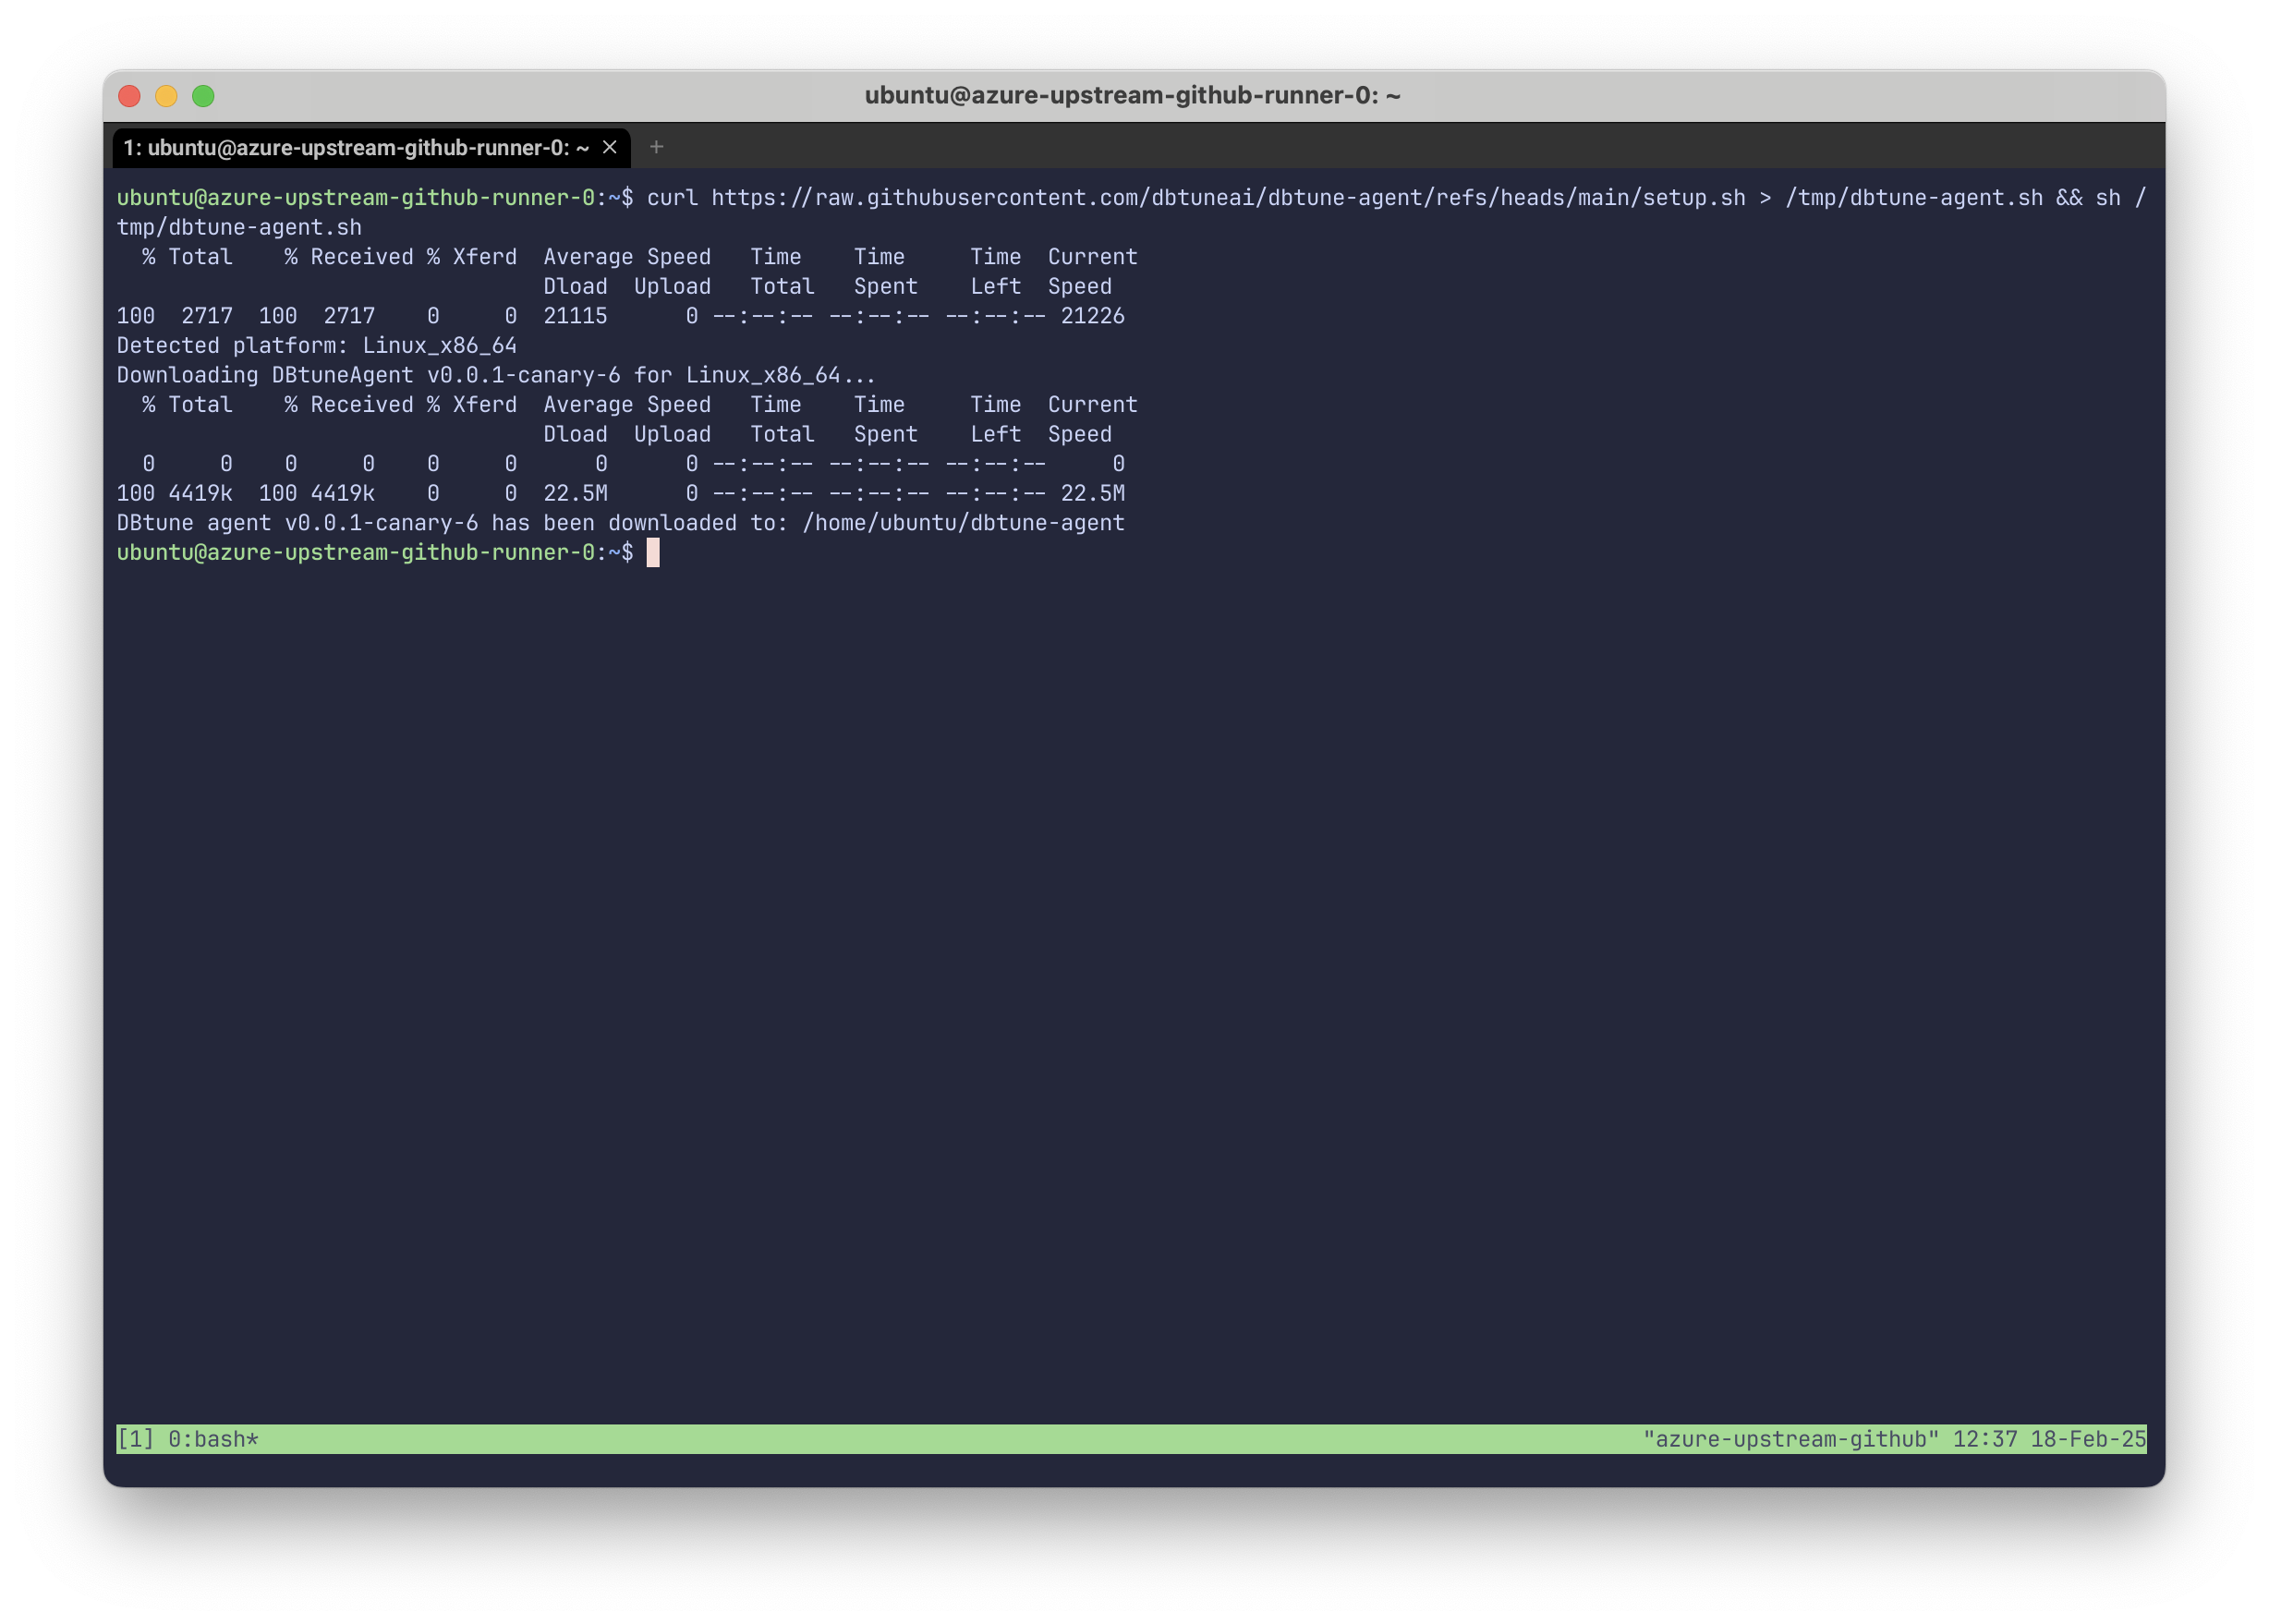Viewport: 2269px width, 1624px height.
Task: Place focus on the terminal cursor at the prompt
Action: [655, 552]
